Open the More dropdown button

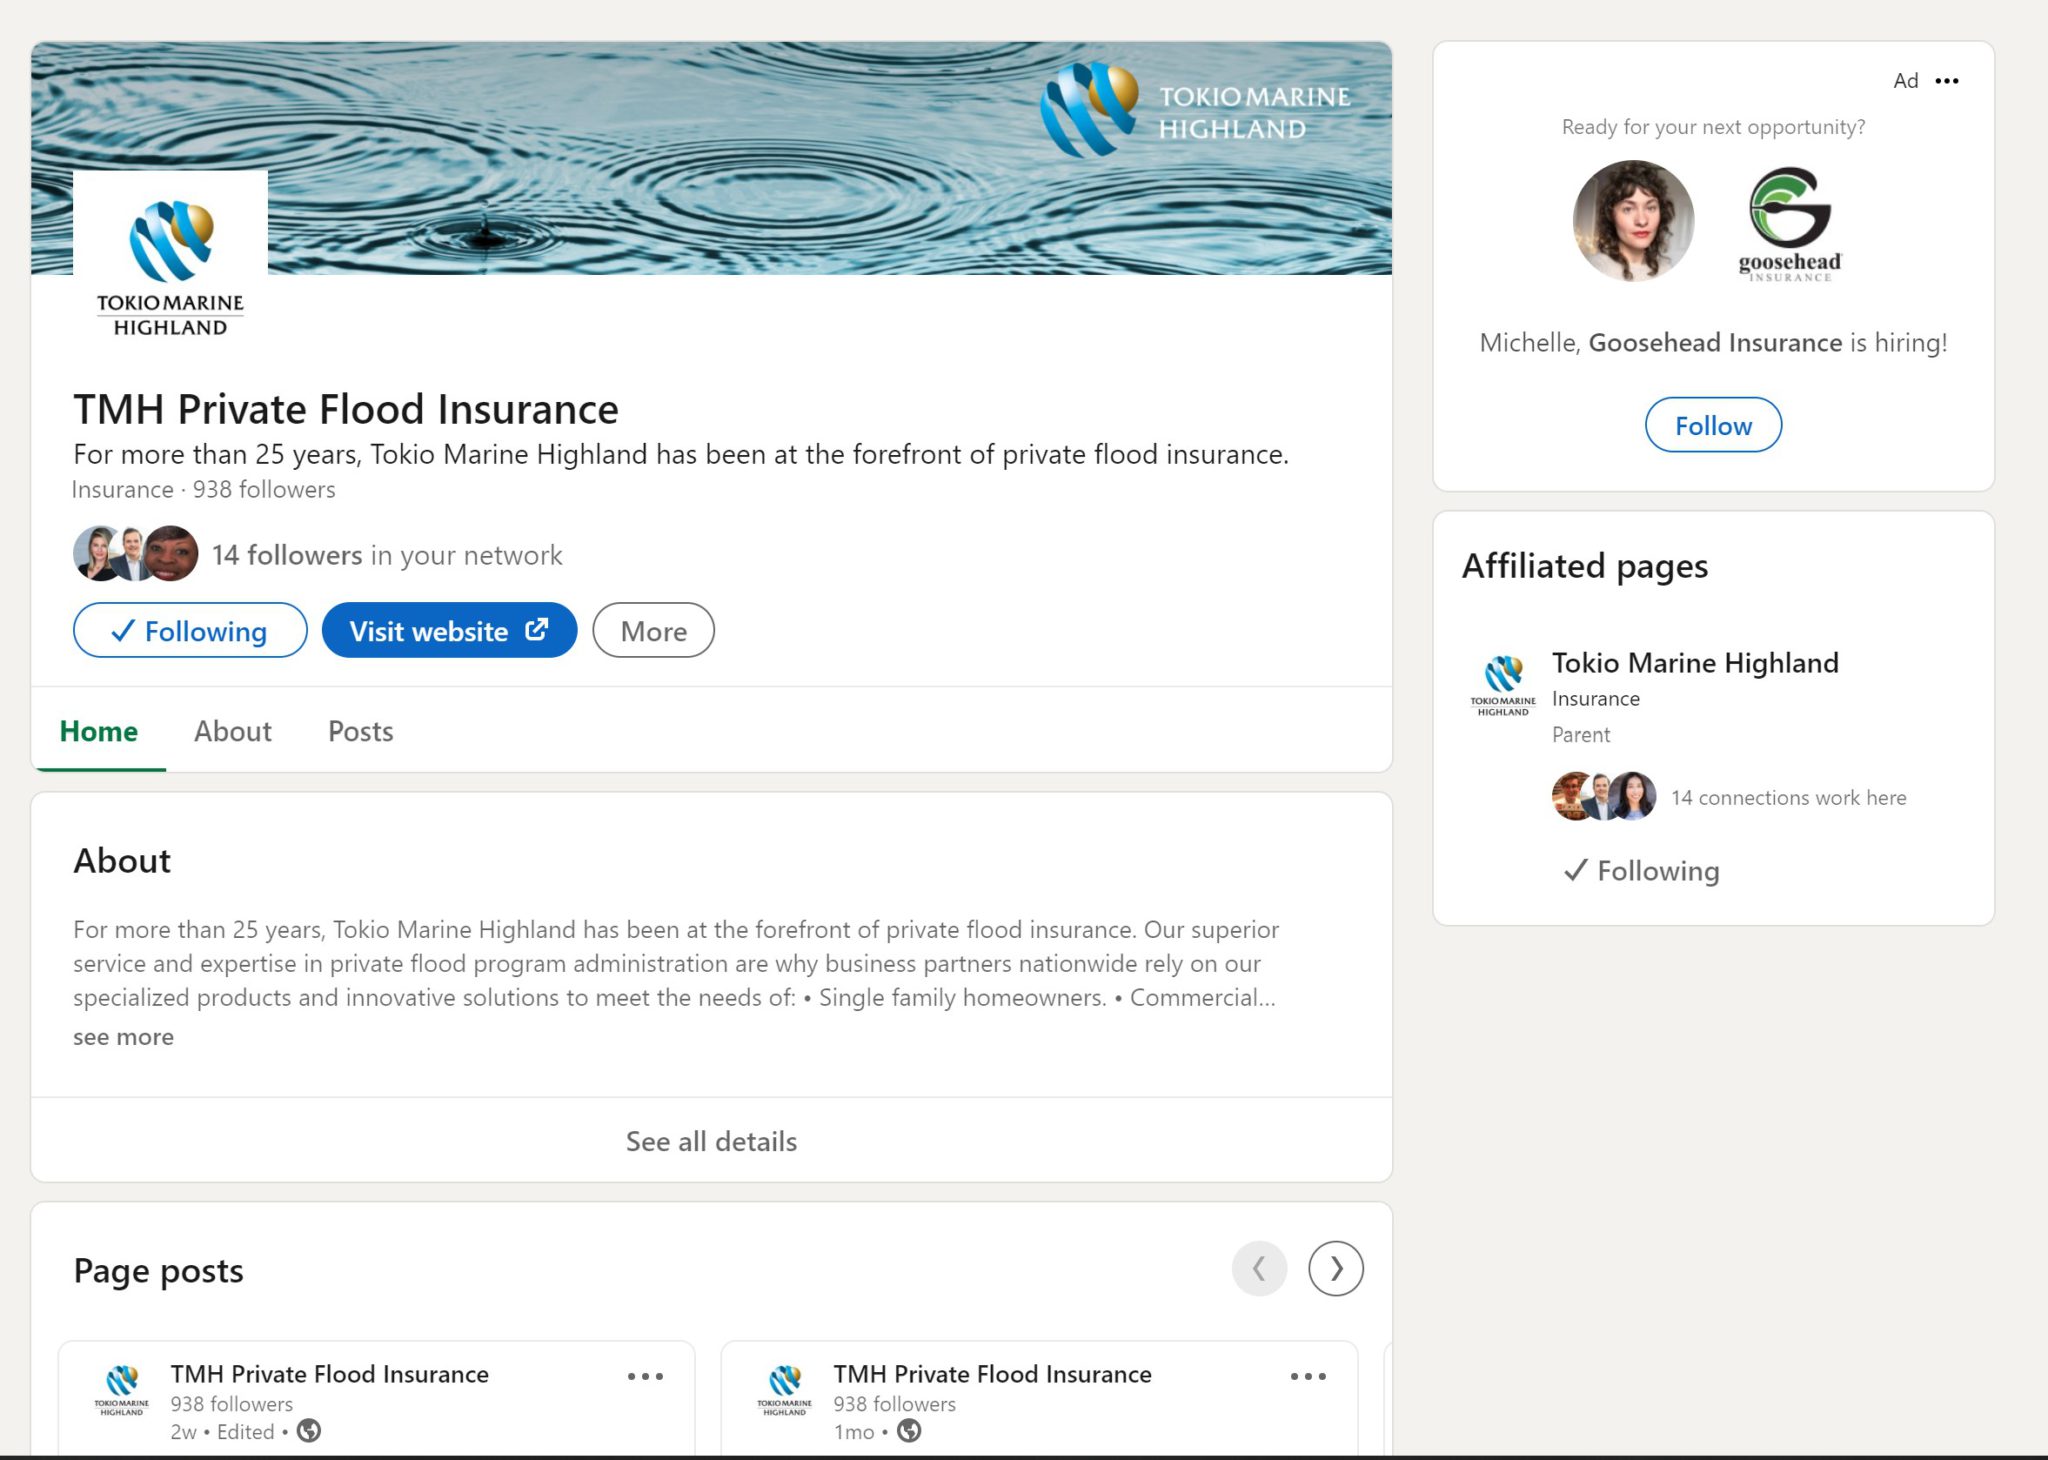coord(653,631)
